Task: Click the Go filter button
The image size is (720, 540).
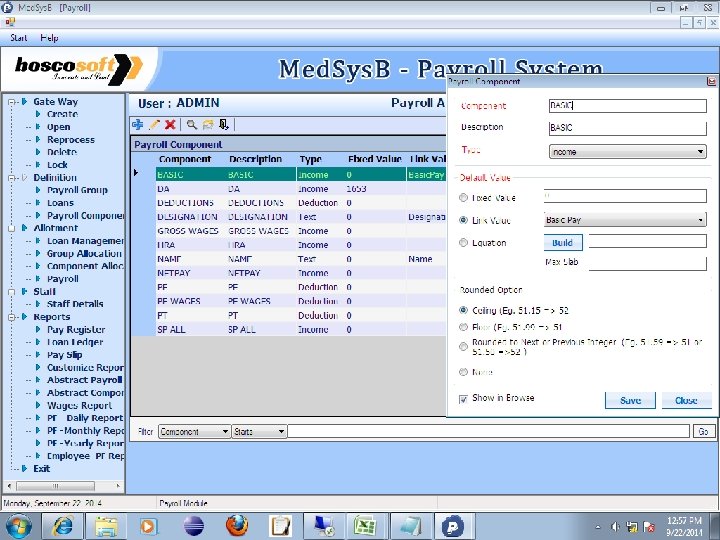Action: 703,432
